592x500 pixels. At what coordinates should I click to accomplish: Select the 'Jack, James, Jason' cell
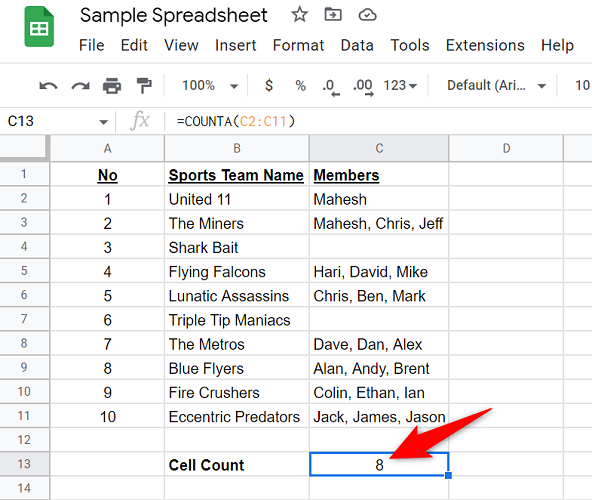[x=379, y=416]
